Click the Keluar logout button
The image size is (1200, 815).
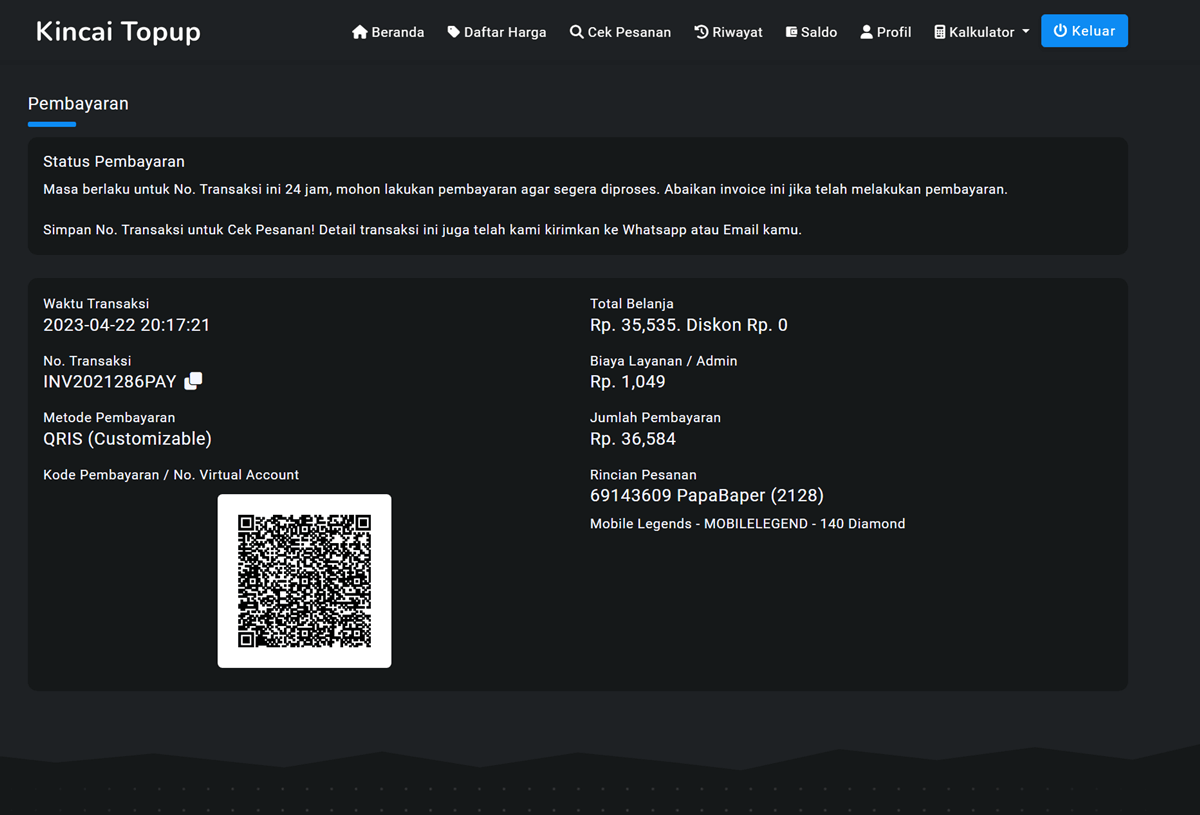pos(1084,31)
